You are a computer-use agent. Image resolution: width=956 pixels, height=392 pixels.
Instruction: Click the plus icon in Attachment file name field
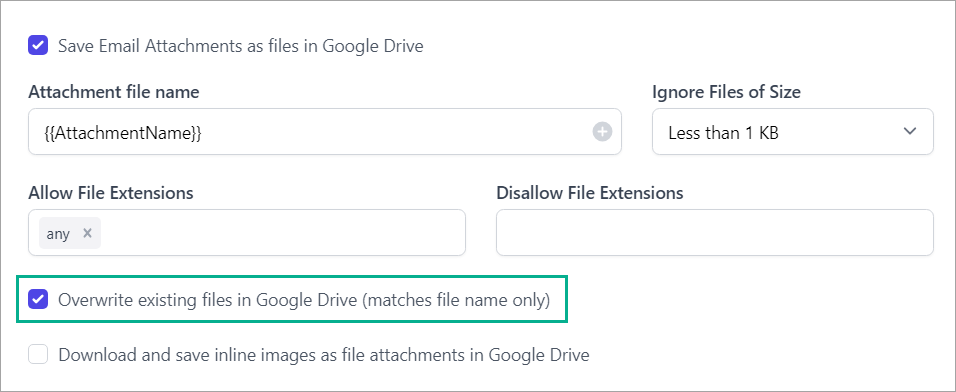[602, 132]
